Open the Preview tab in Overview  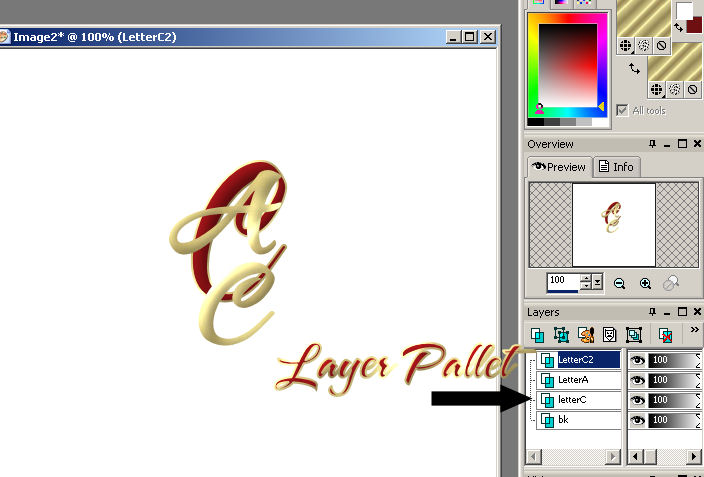coord(559,167)
